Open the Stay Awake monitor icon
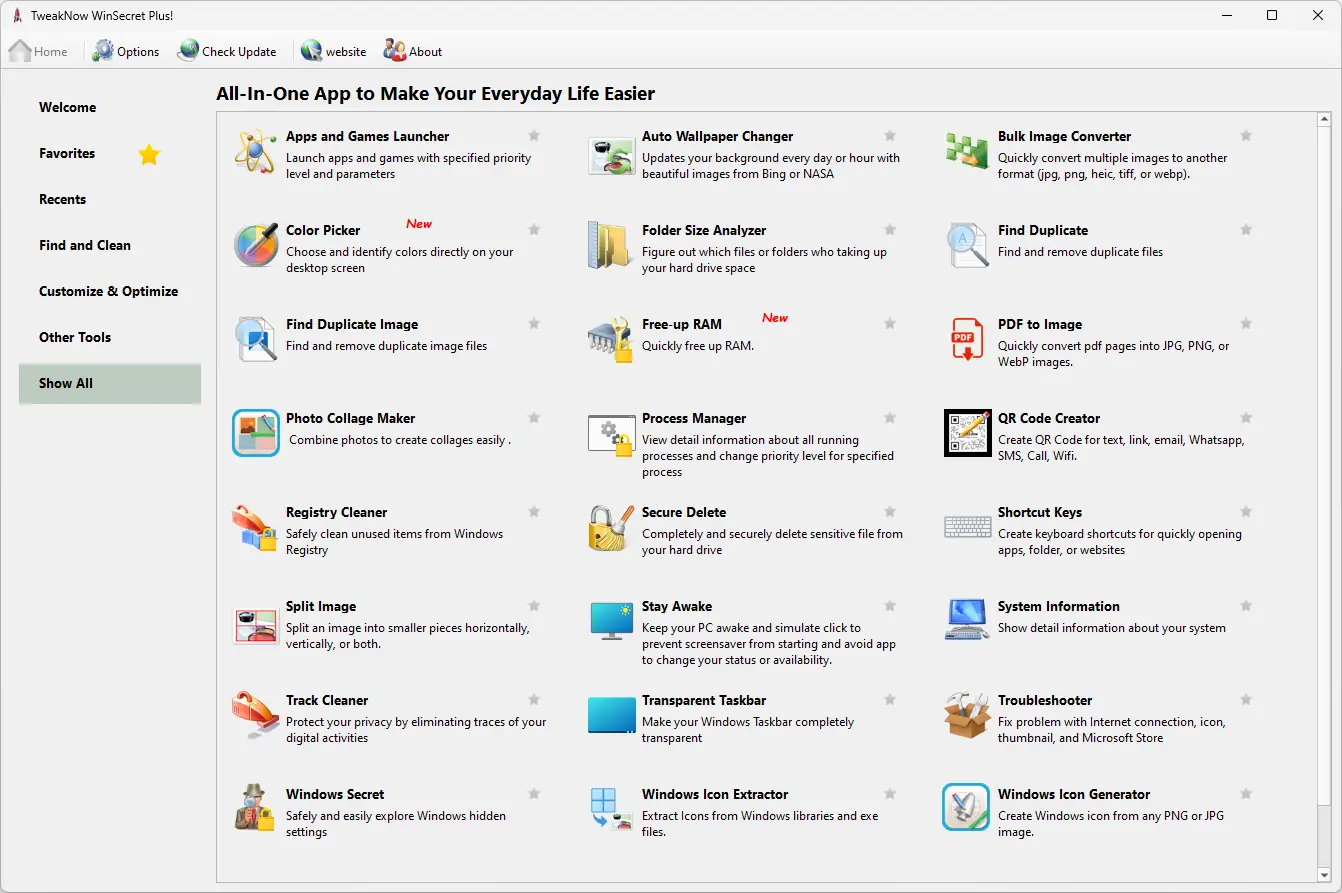The width and height of the screenshot is (1342, 893). point(611,622)
